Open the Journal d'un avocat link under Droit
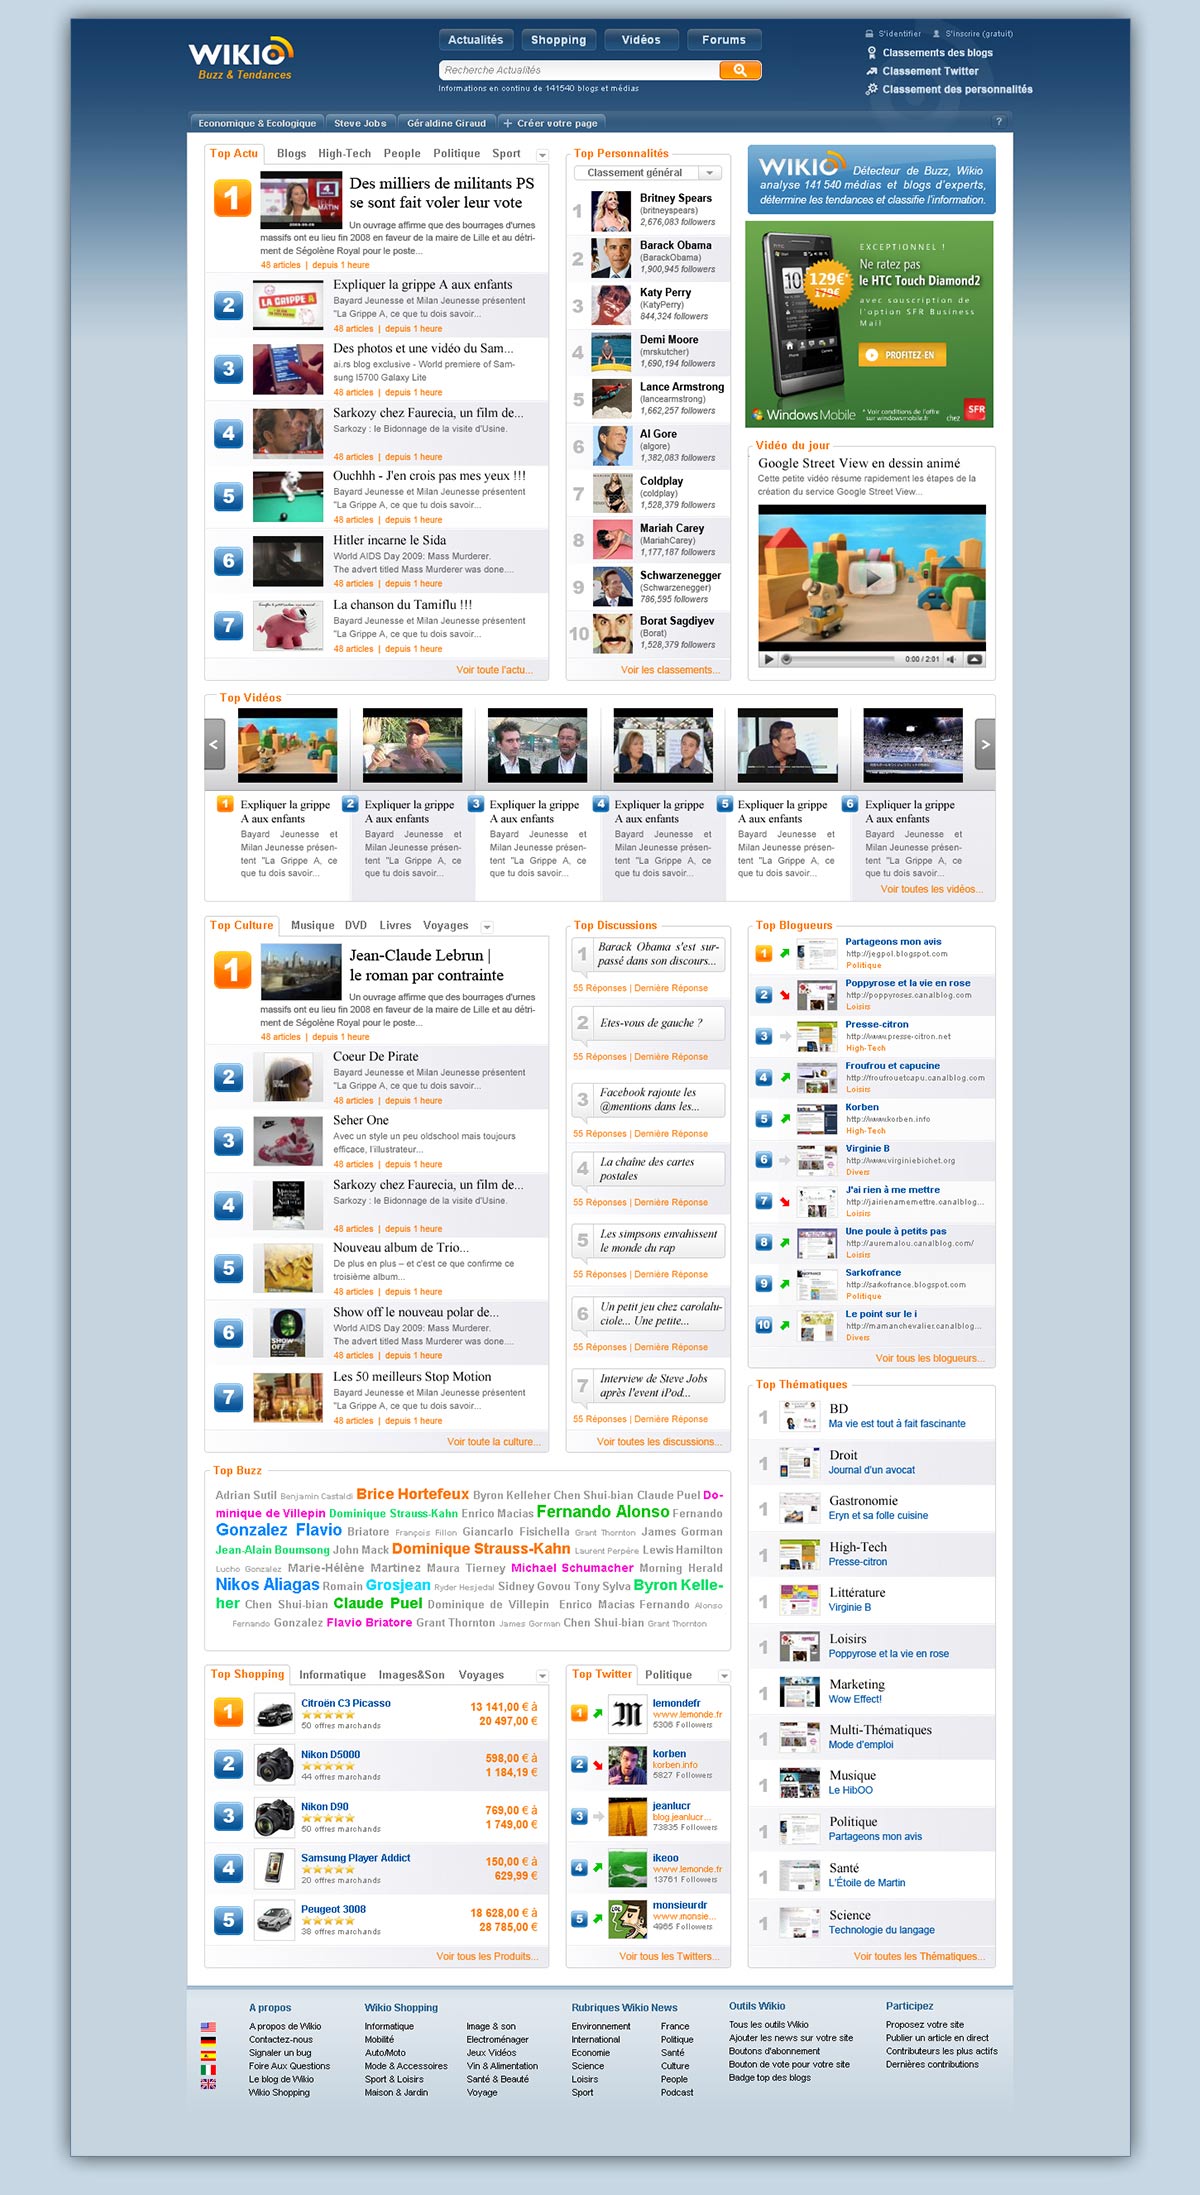This screenshot has width=1200, height=2195. 872,1470
